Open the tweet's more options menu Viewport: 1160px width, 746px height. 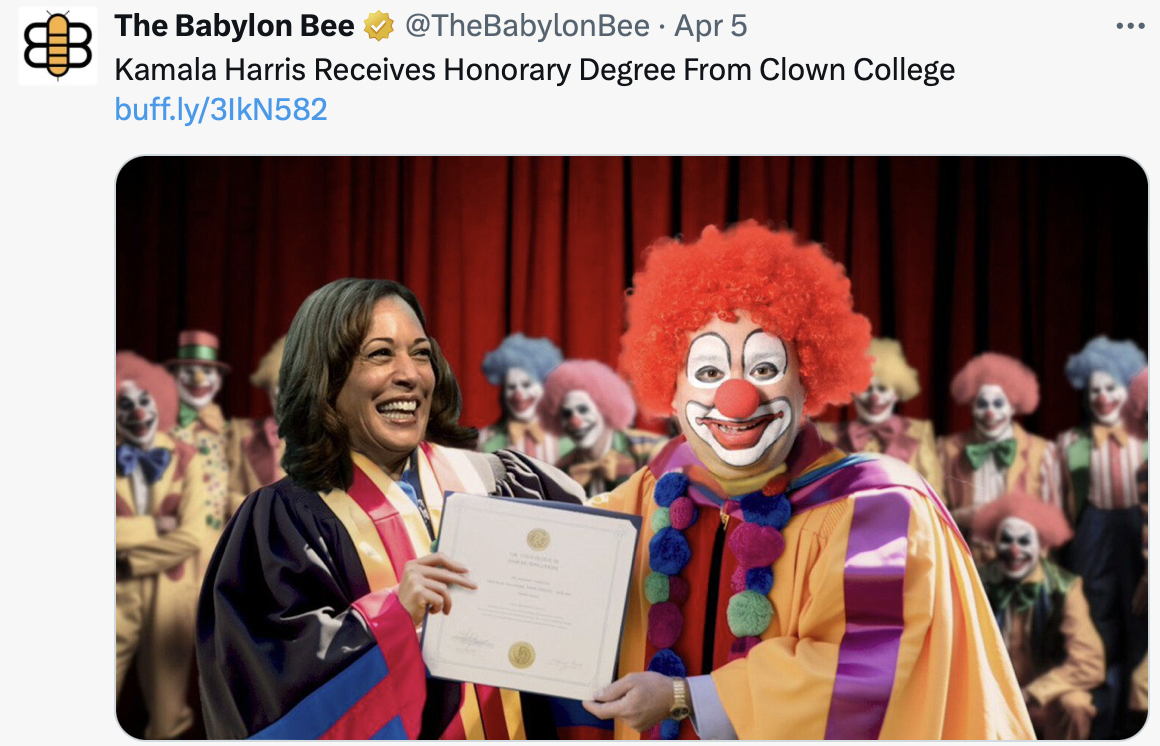coord(1129,27)
